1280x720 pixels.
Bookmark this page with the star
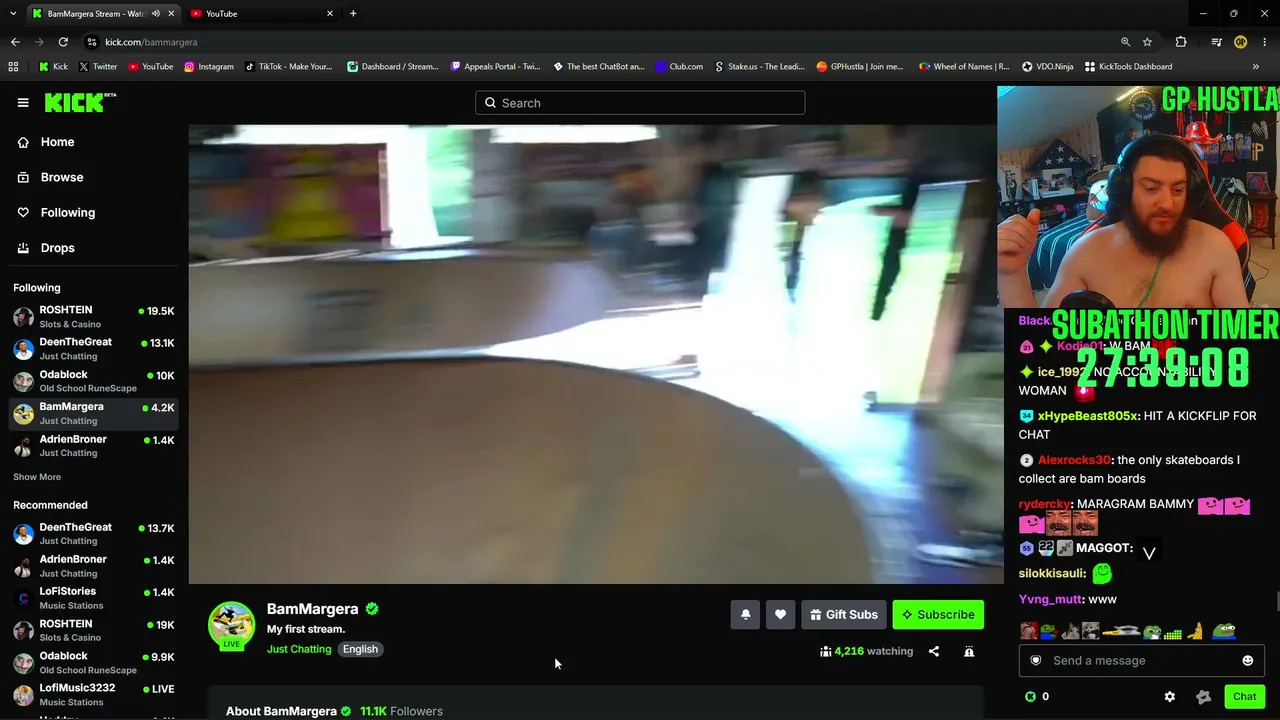click(1147, 42)
